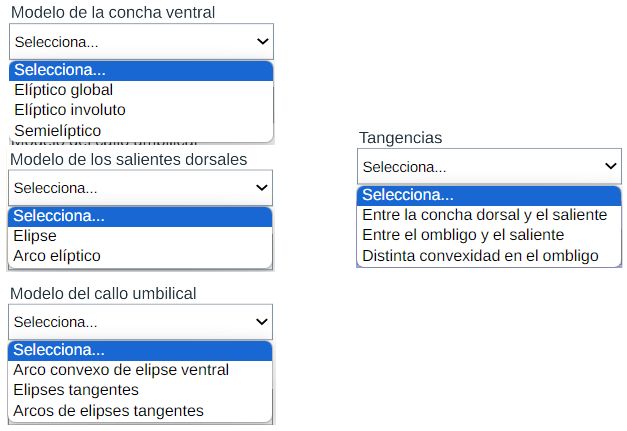Viewport: 627px width, 431px height.
Task: Click highlighted Selecciona... in salientes dorsales list
Action: click(141, 216)
